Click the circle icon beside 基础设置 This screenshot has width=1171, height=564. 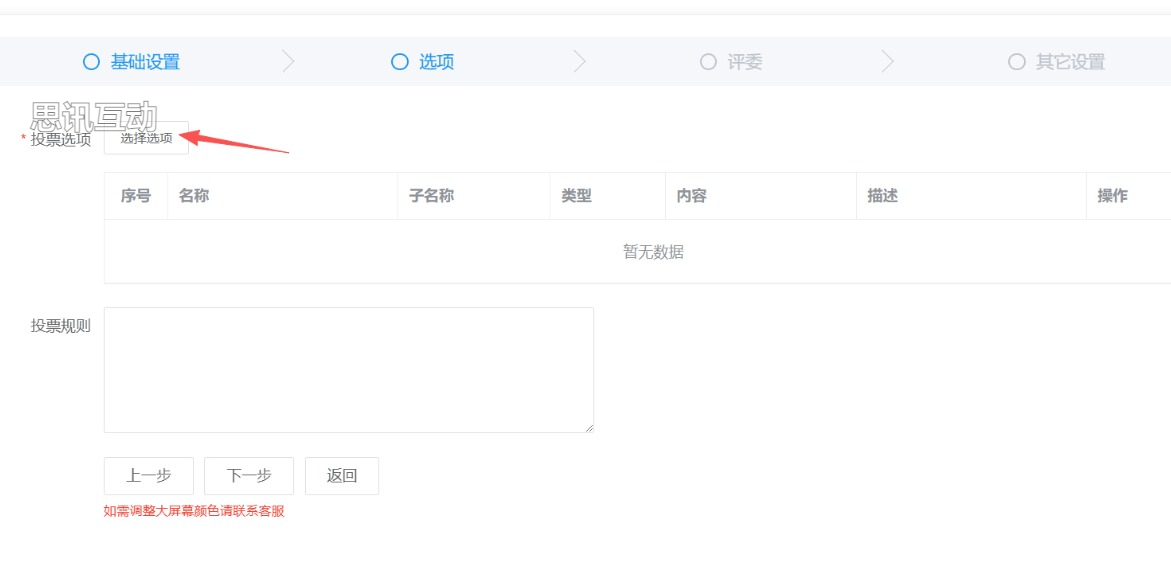click(91, 62)
